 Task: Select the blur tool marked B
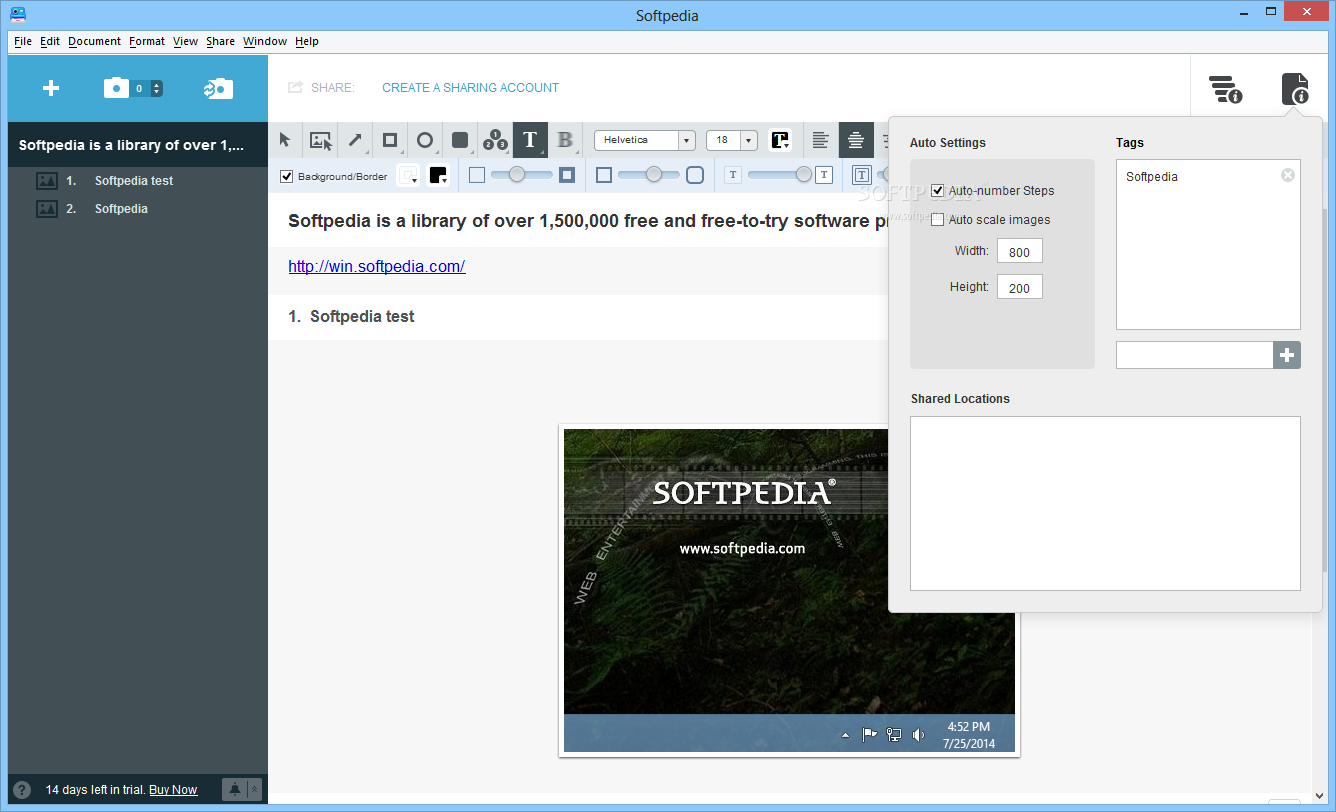(x=564, y=140)
